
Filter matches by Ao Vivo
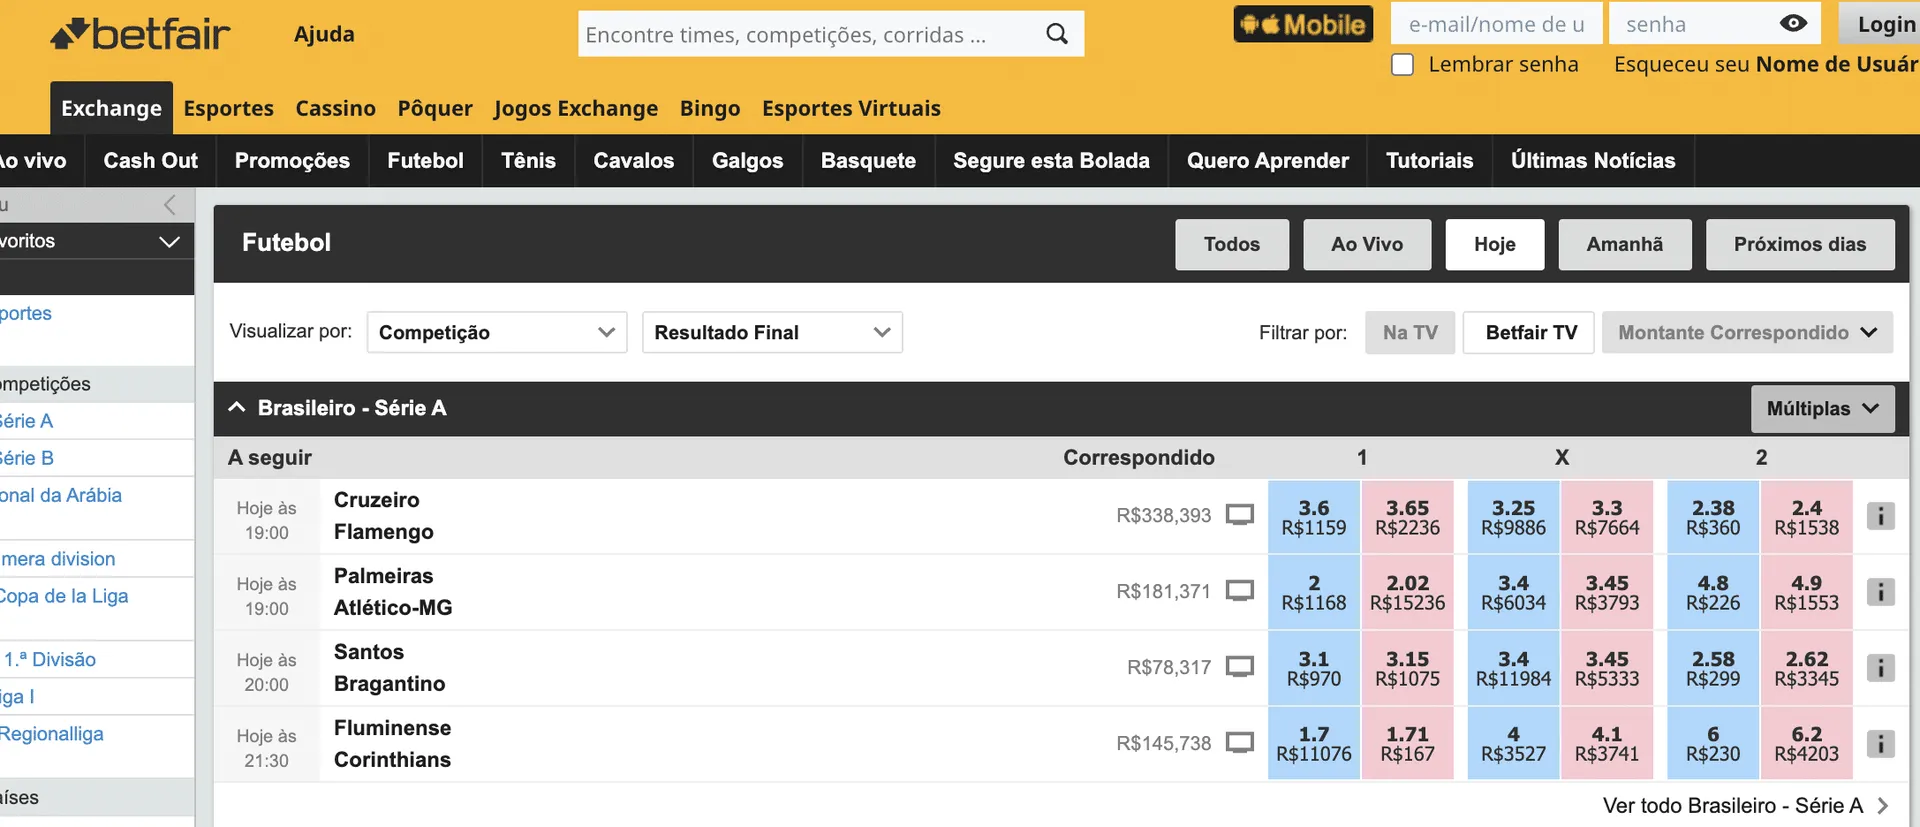point(1367,245)
